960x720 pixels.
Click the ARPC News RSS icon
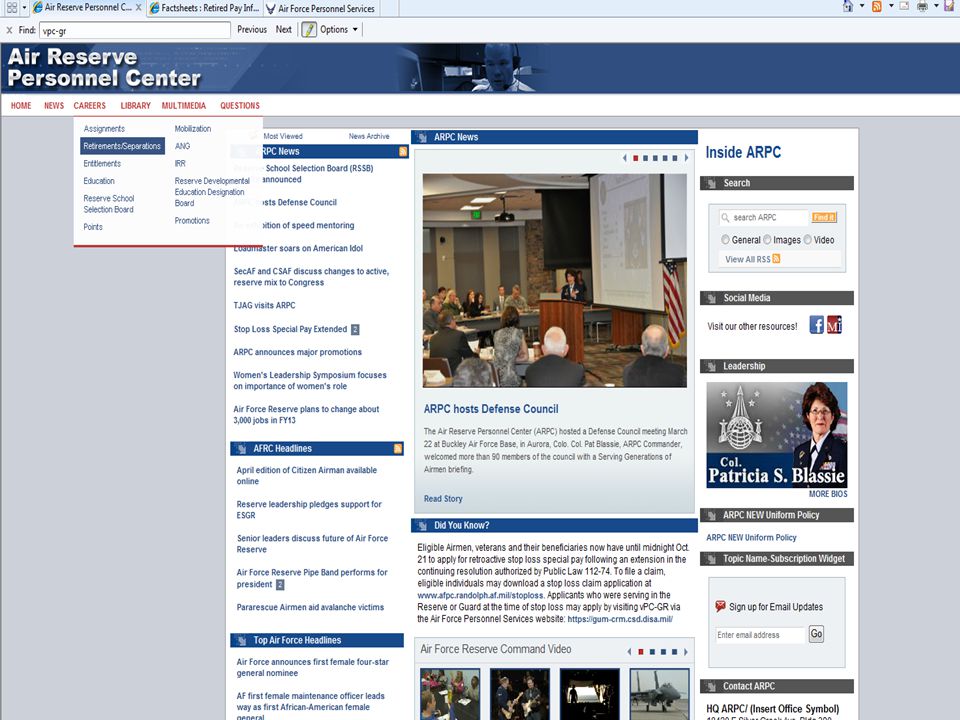403,151
